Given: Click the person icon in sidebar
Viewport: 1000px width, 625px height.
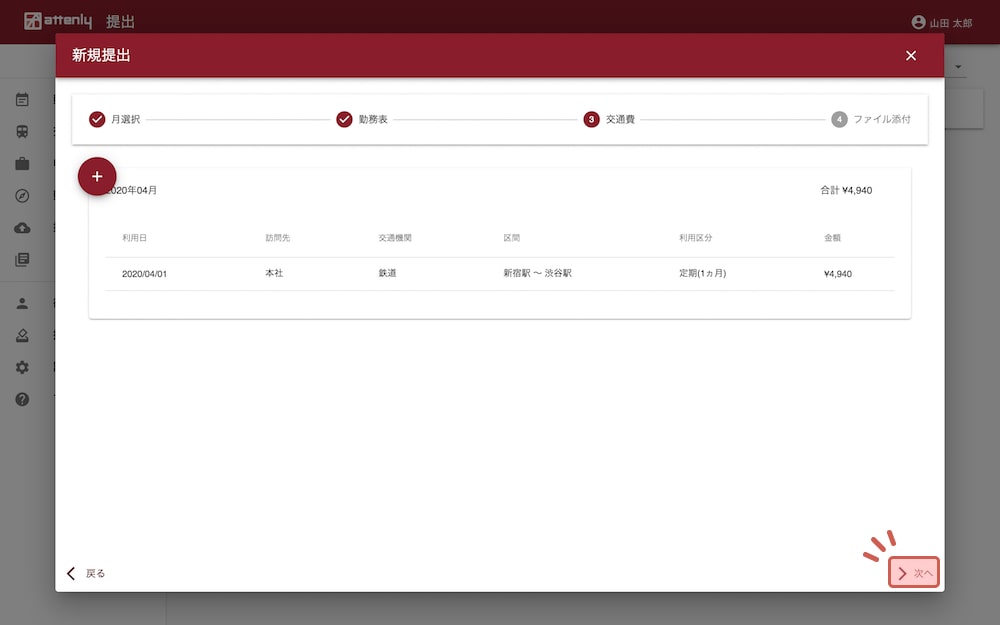Looking at the screenshot, I should click(x=22, y=304).
